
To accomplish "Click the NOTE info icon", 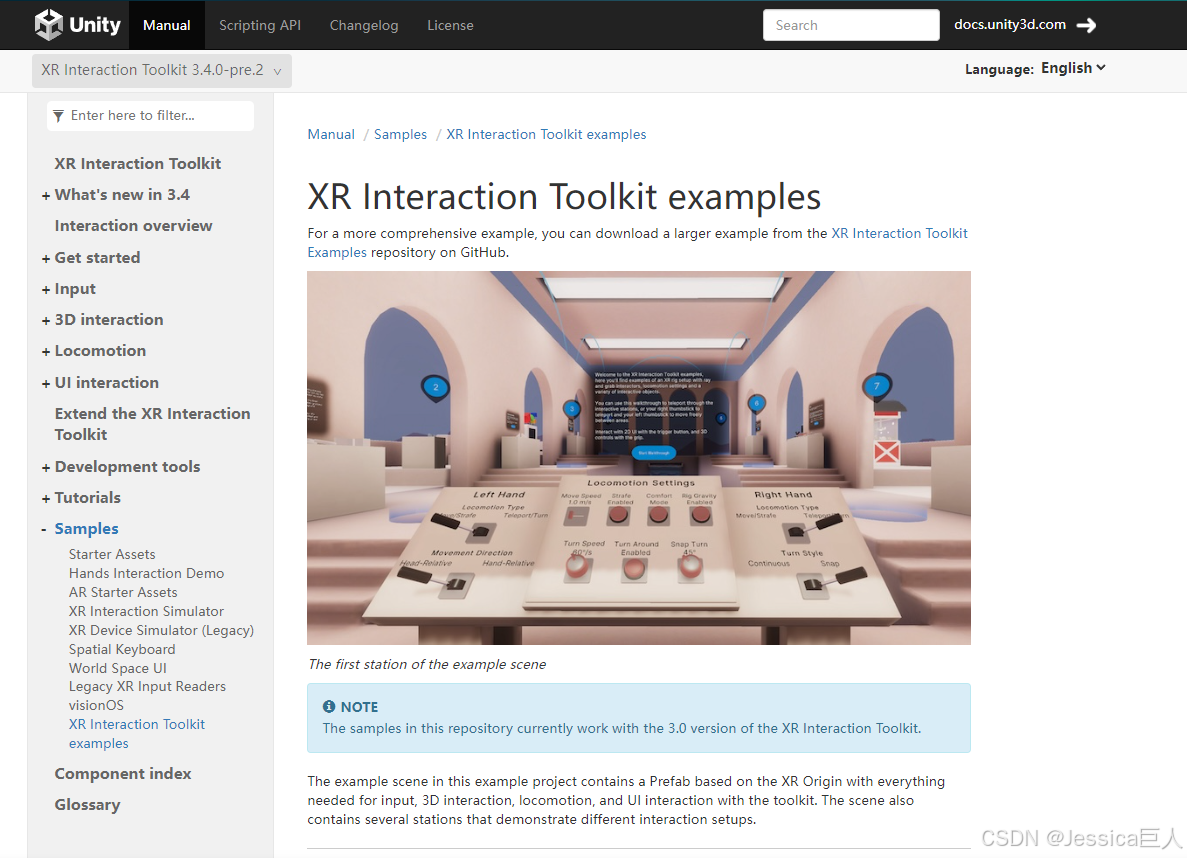I will click(x=329, y=707).
